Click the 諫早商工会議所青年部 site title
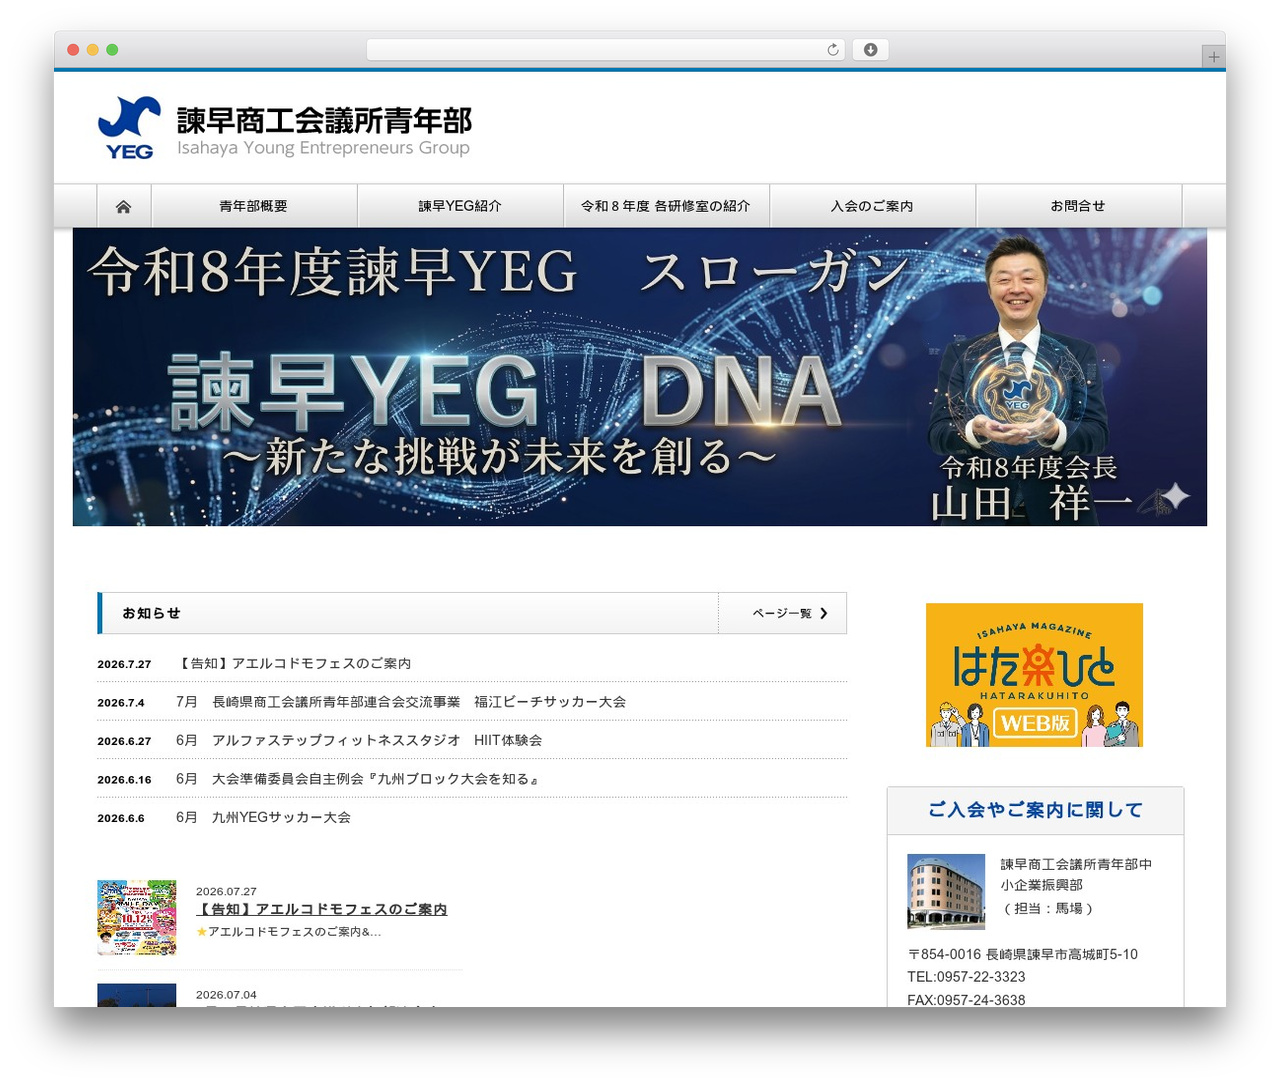Viewport: 1280px width, 1084px height. (324, 121)
